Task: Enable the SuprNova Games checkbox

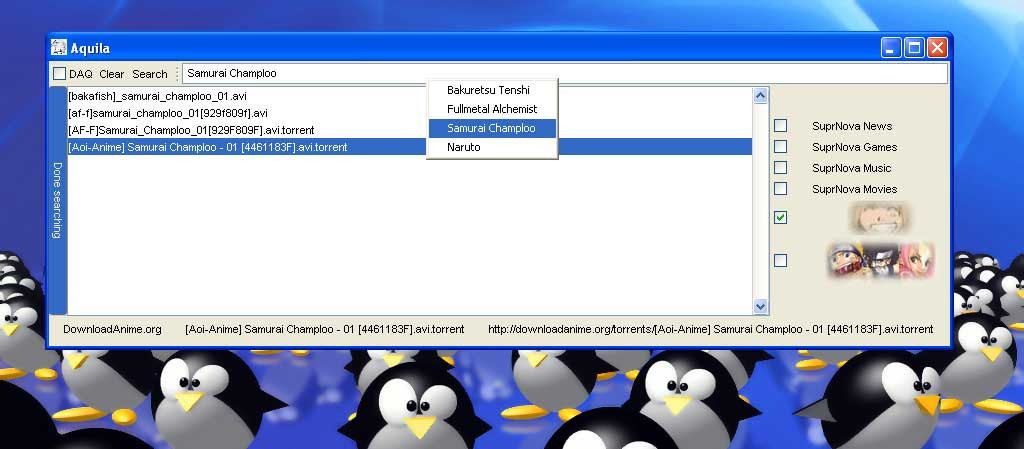Action: (780, 146)
